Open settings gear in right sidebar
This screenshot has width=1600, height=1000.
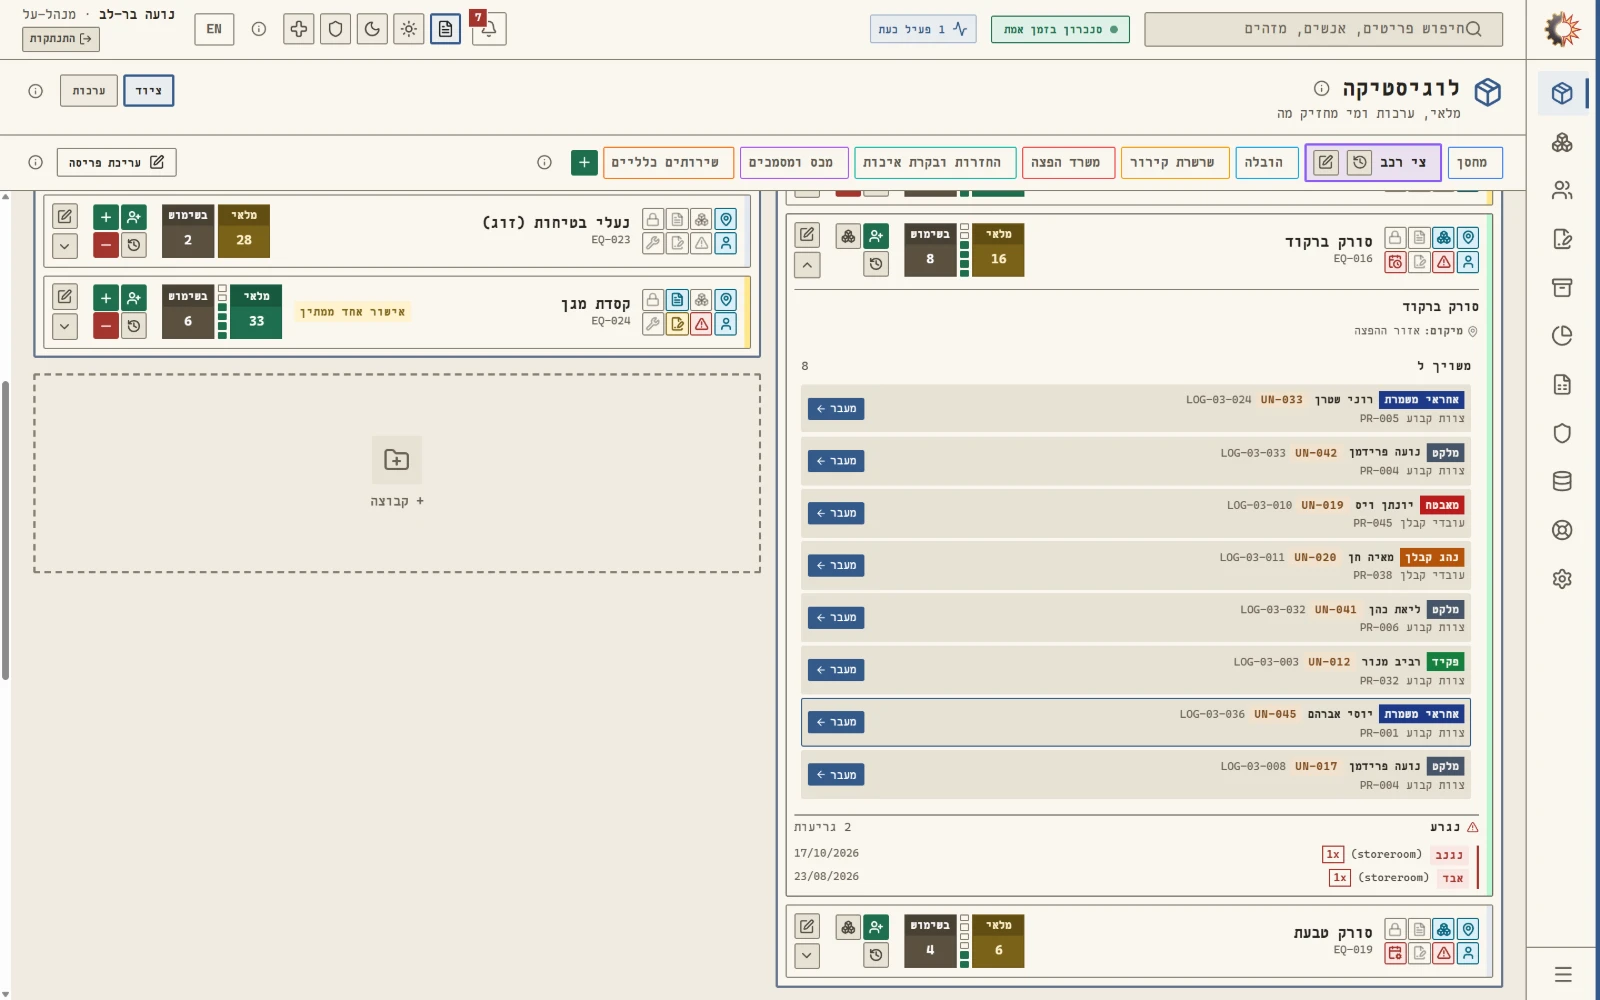(x=1562, y=579)
